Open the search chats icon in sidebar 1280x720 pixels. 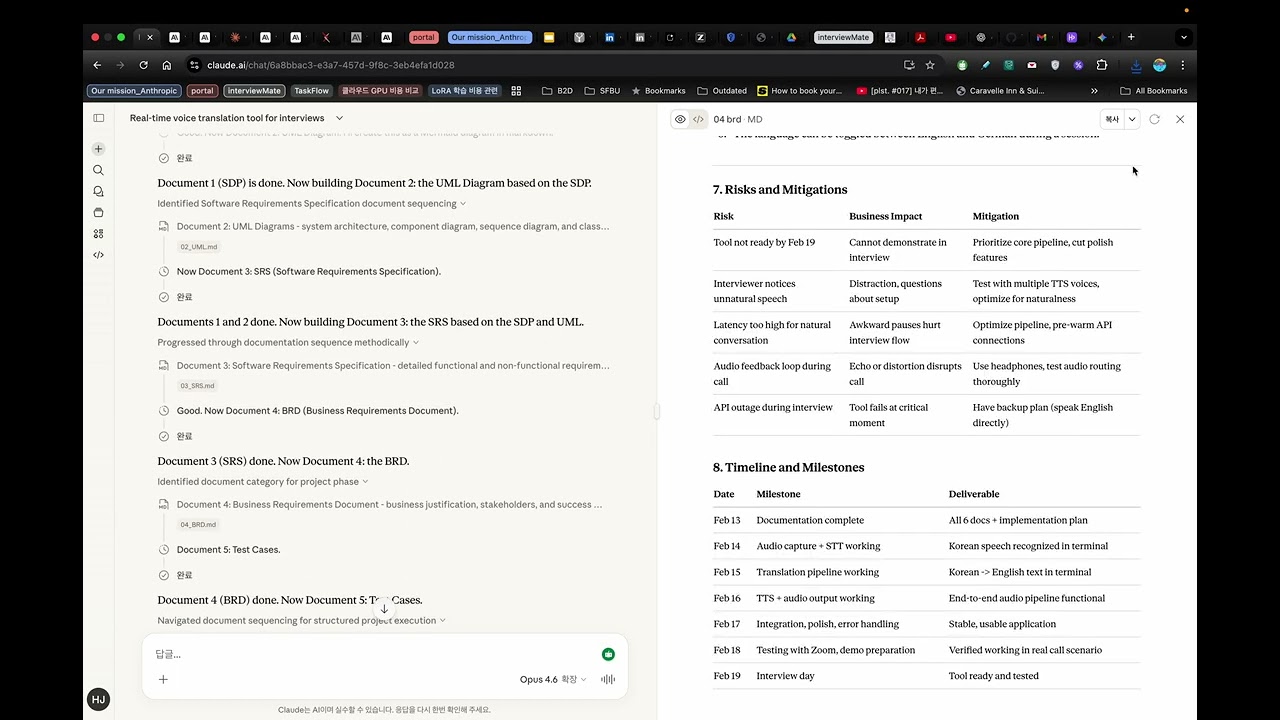tap(98, 170)
